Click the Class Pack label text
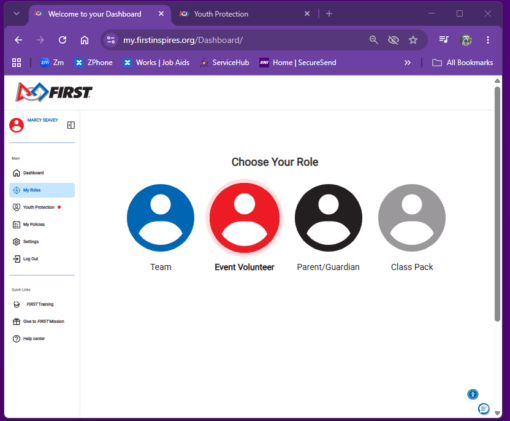This screenshot has width=510, height=421. [412, 267]
